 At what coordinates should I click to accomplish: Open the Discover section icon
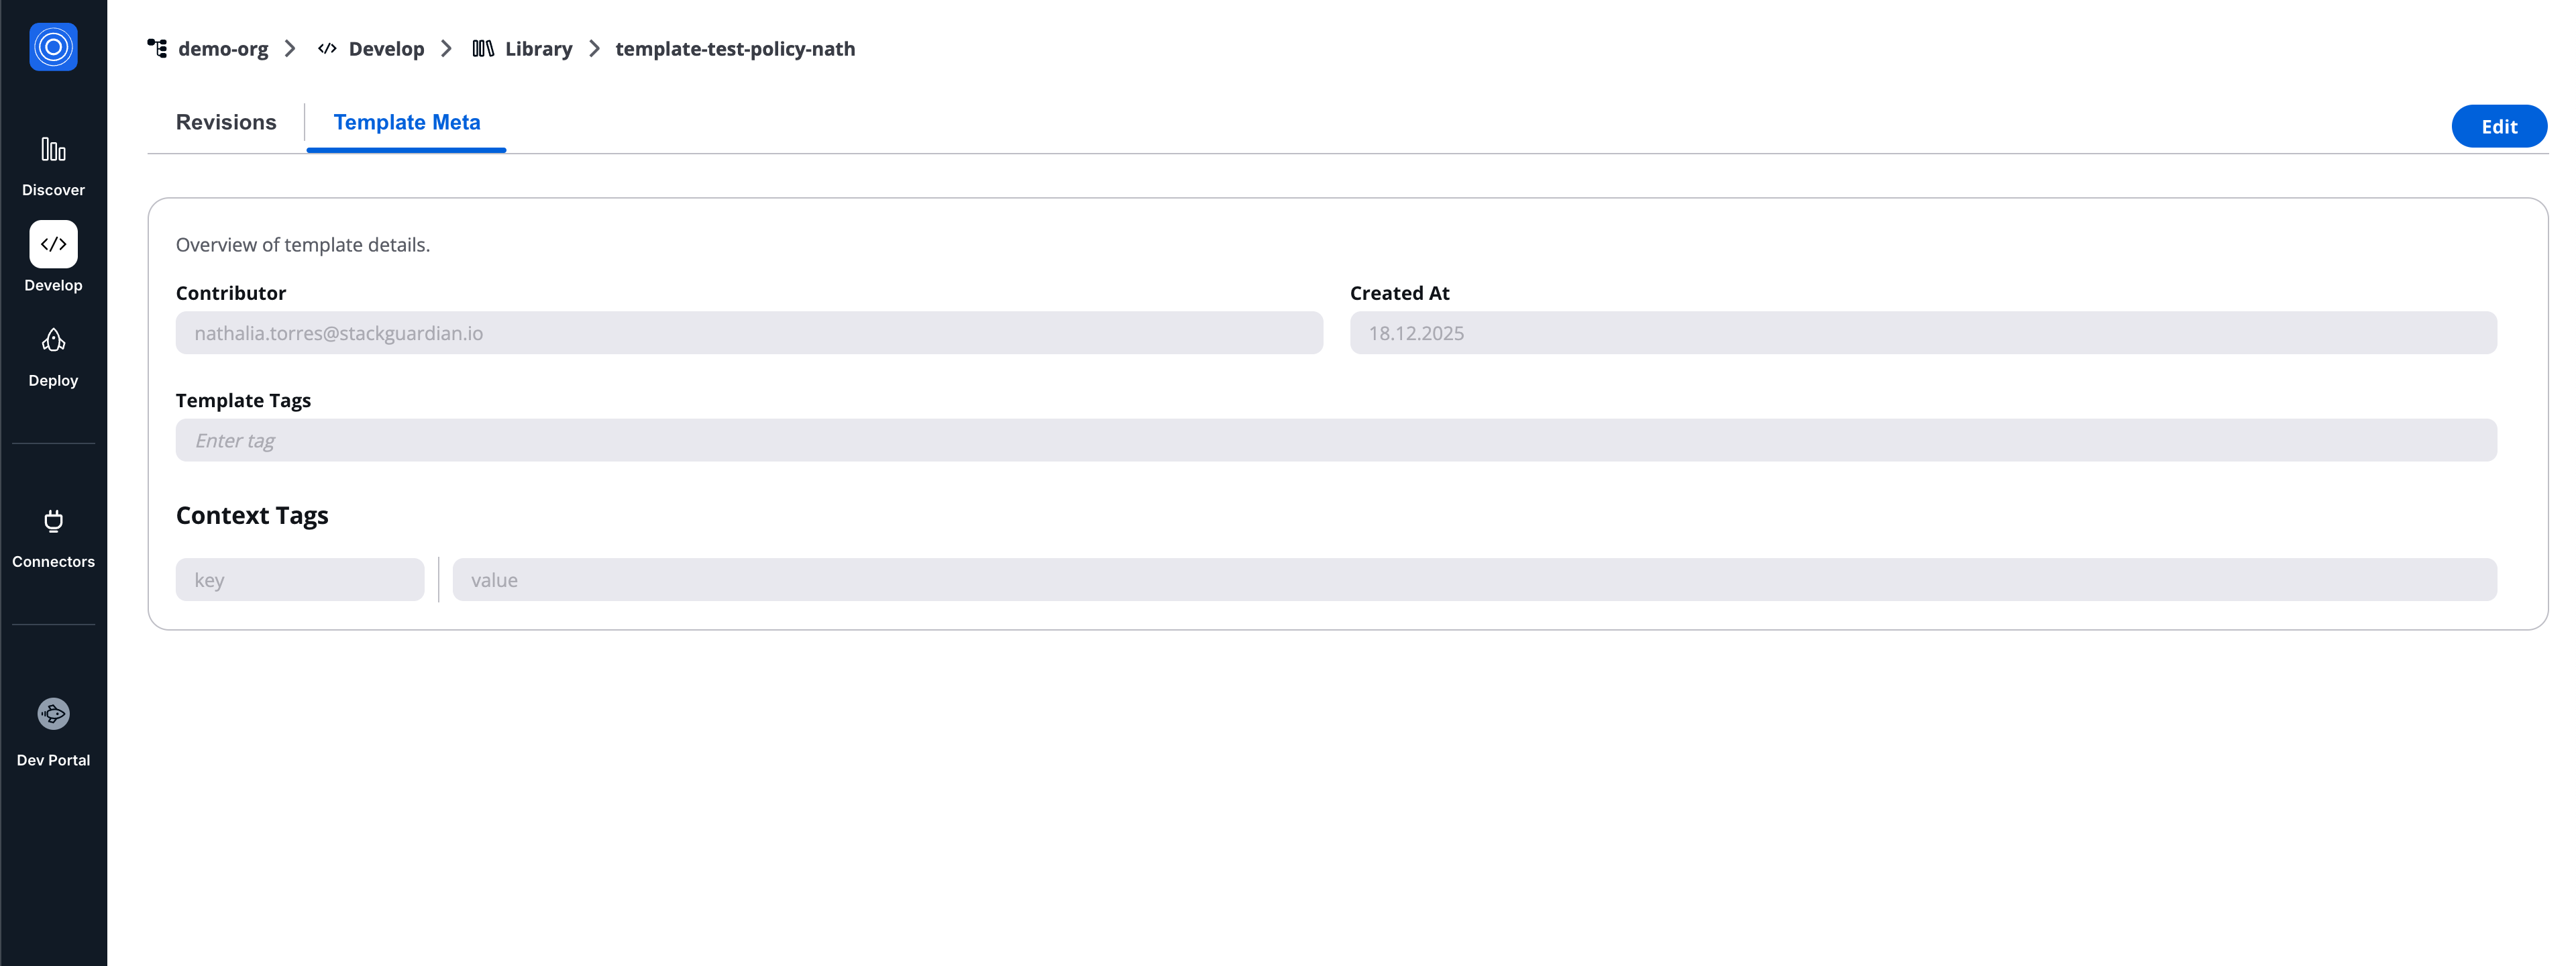[53, 150]
